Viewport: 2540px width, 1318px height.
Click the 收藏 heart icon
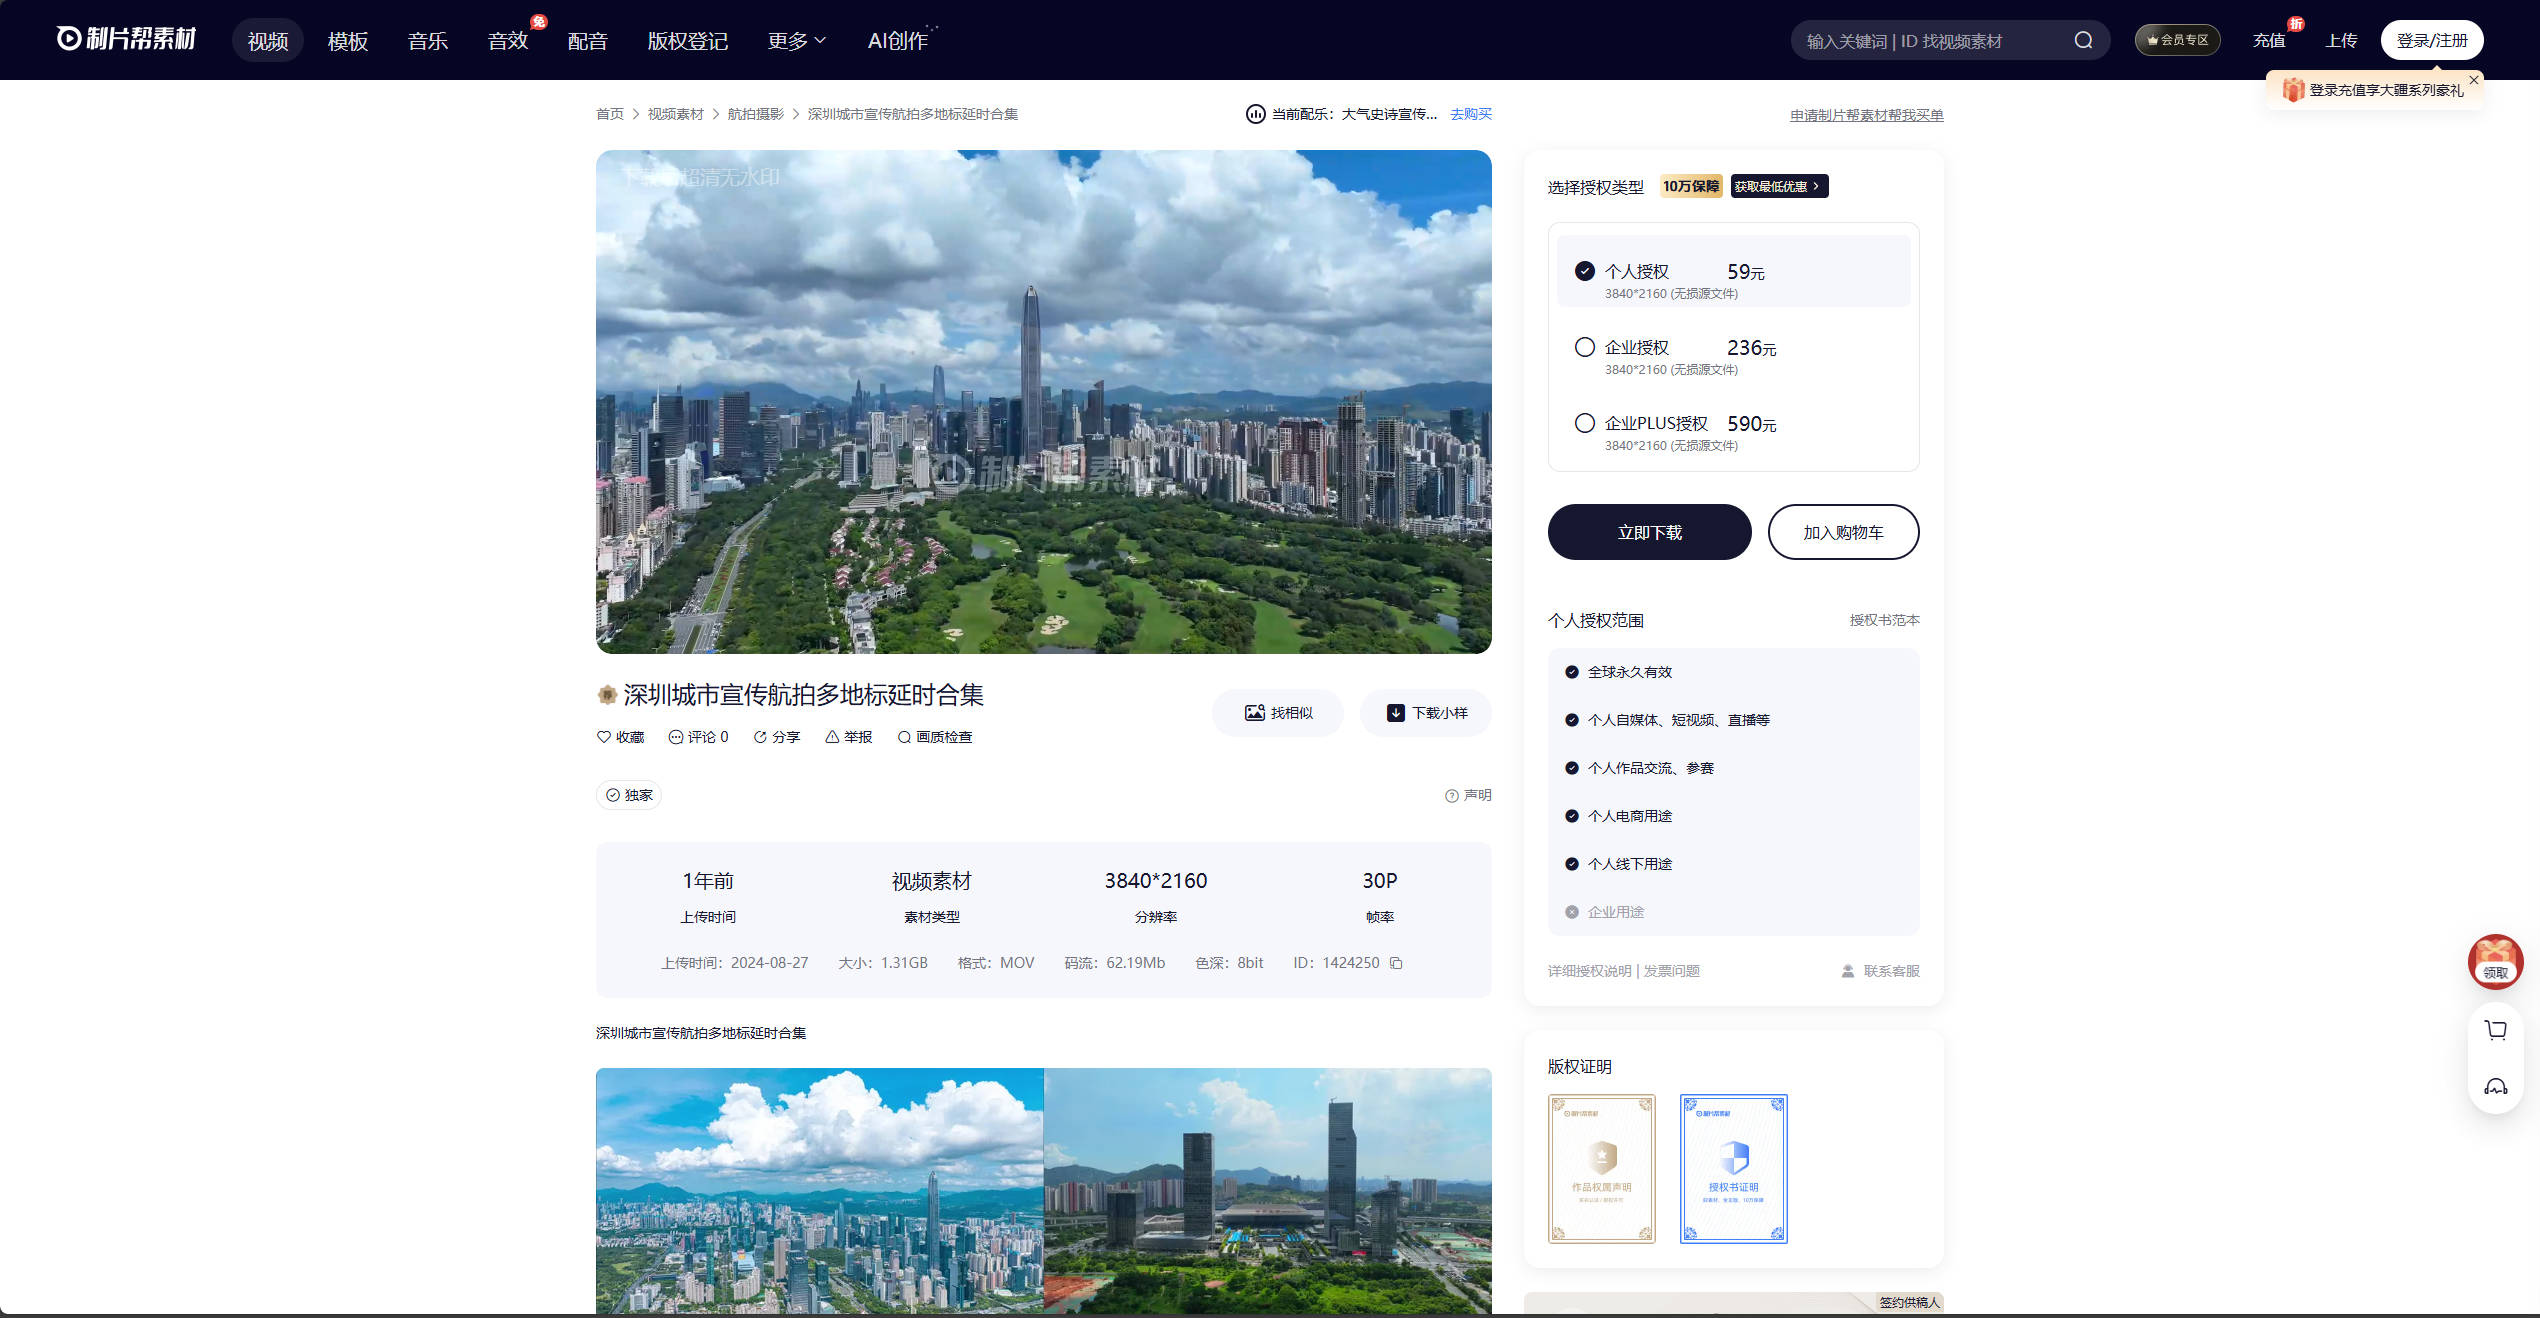pyautogui.click(x=604, y=737)
